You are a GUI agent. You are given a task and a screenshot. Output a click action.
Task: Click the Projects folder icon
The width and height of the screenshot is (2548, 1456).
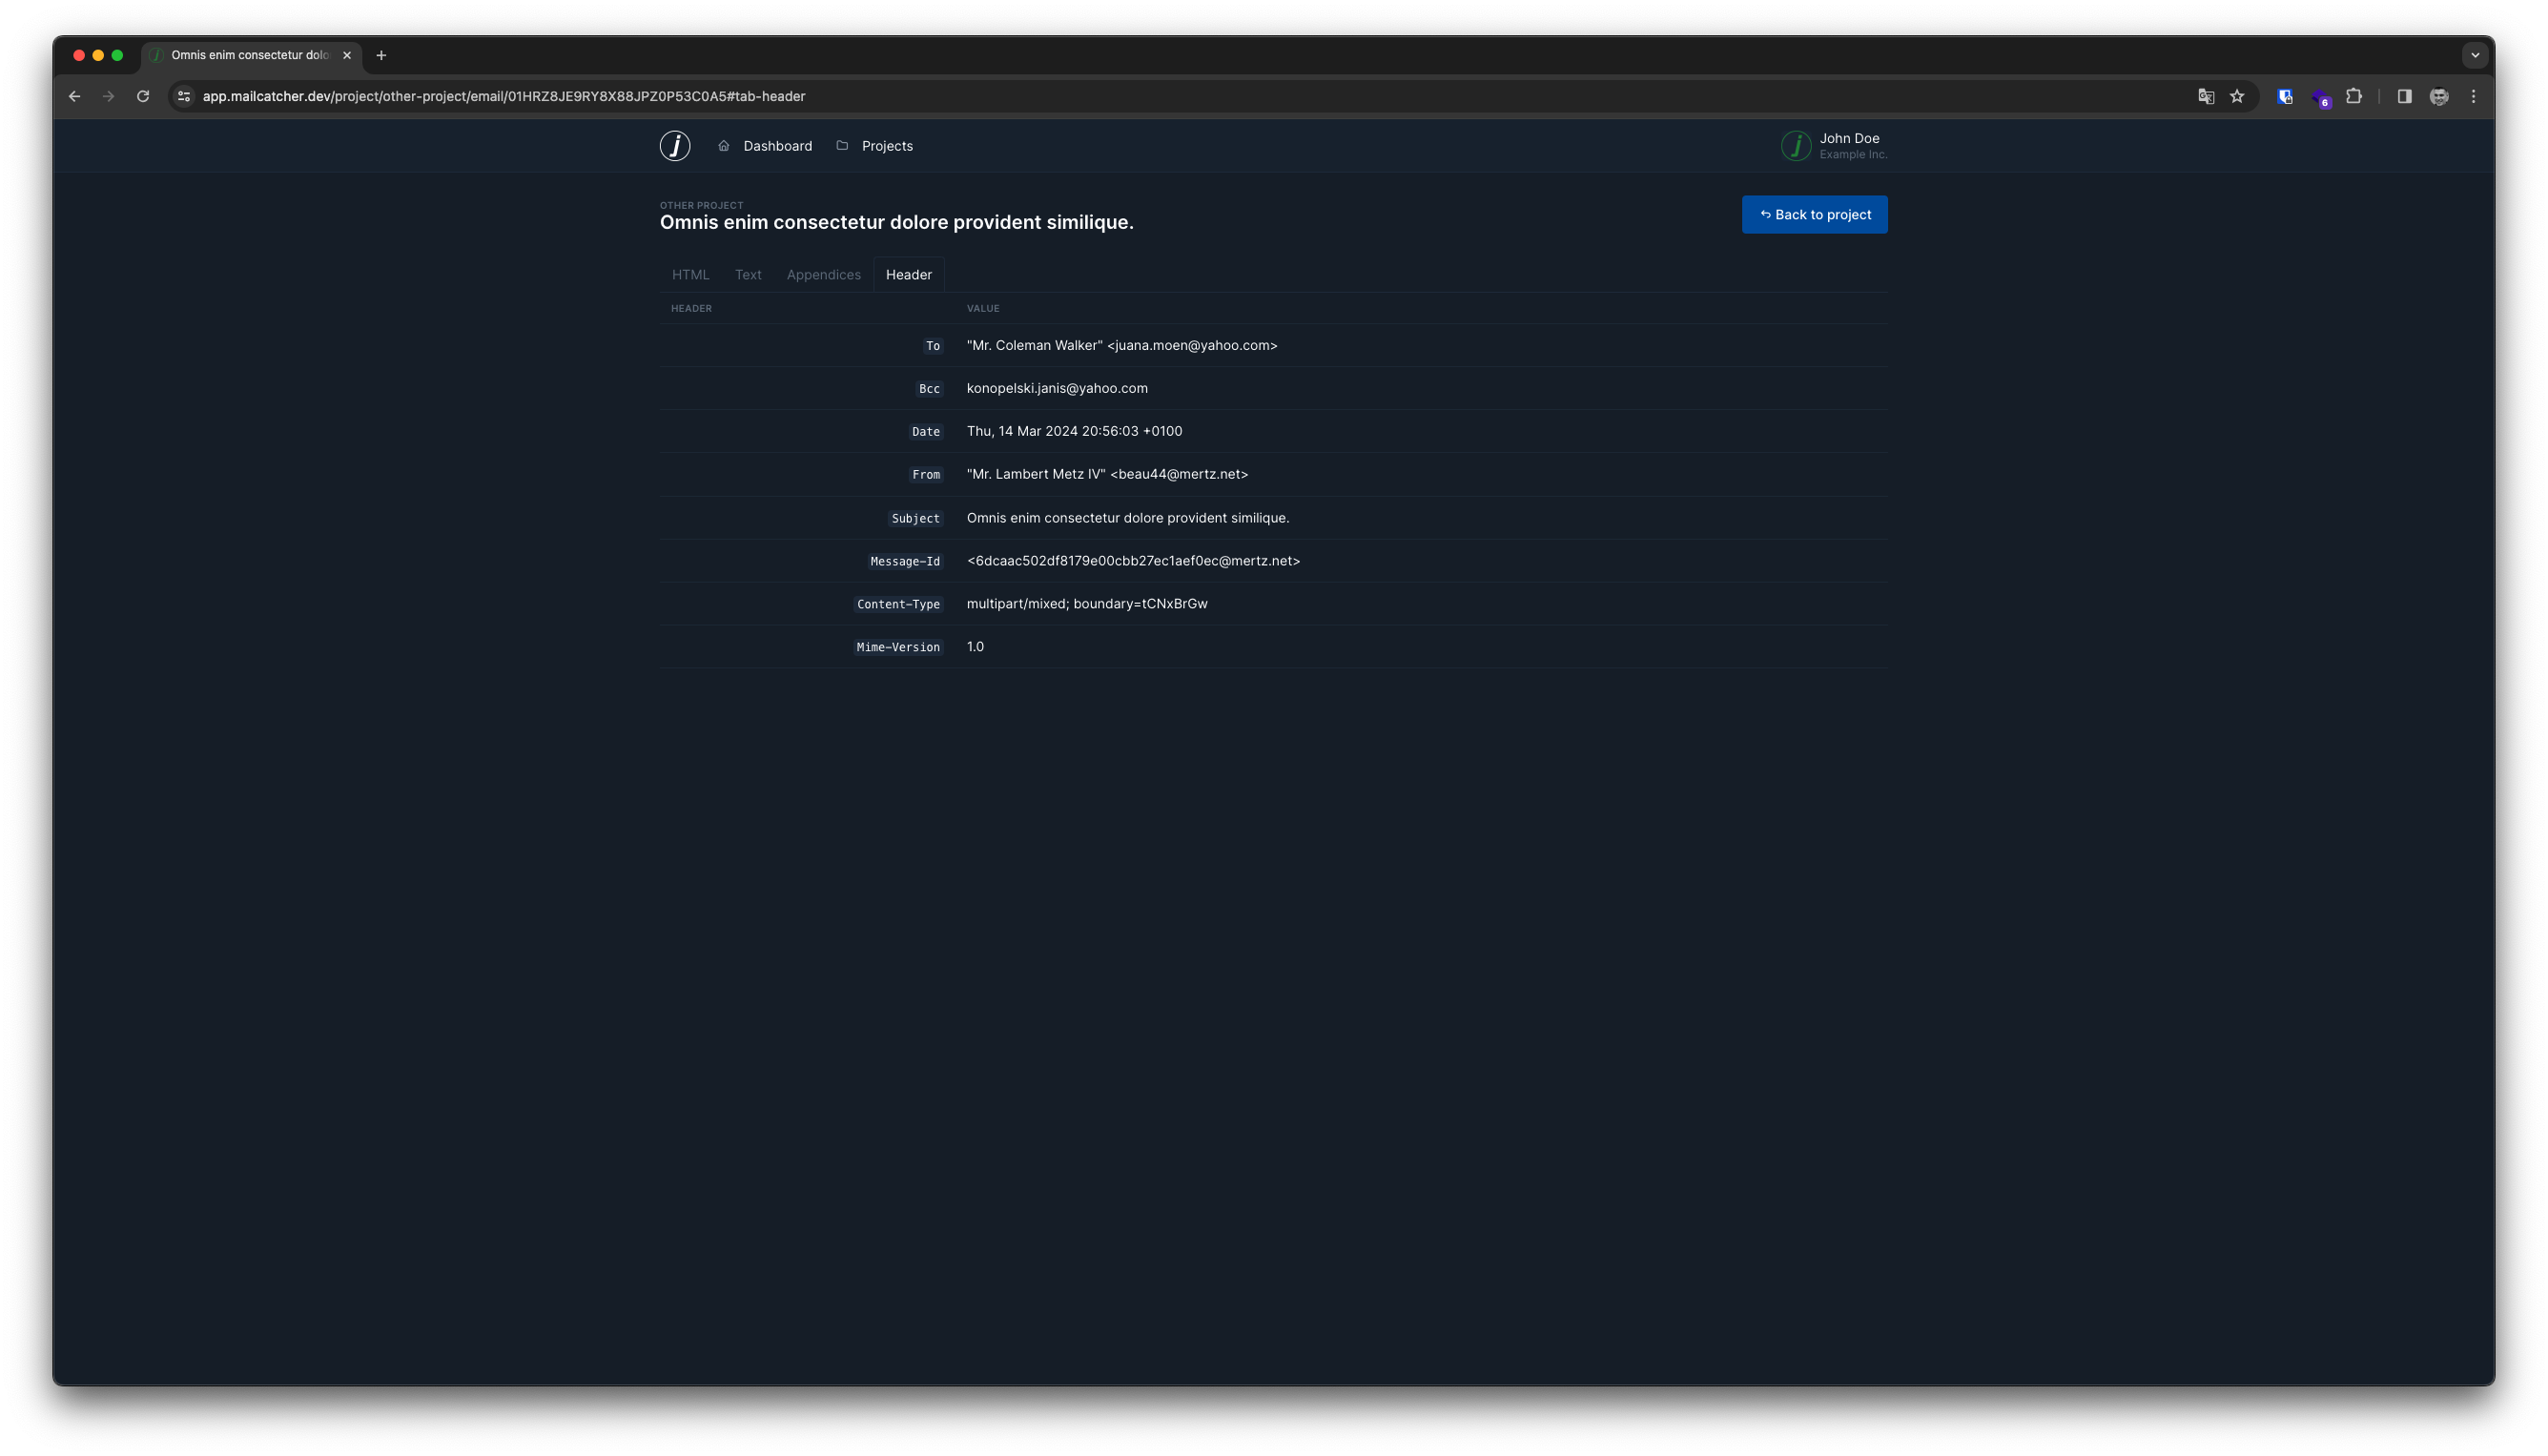pyautogui.click(x=842, y=146)
